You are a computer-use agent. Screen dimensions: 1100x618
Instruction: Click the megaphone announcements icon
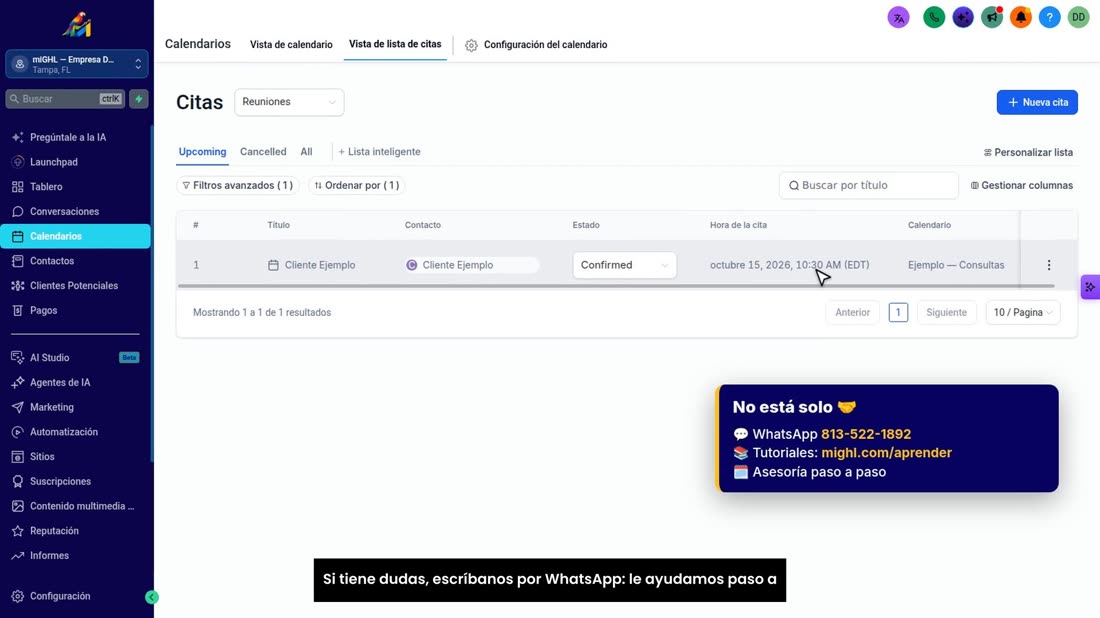(x=992, y=18)
